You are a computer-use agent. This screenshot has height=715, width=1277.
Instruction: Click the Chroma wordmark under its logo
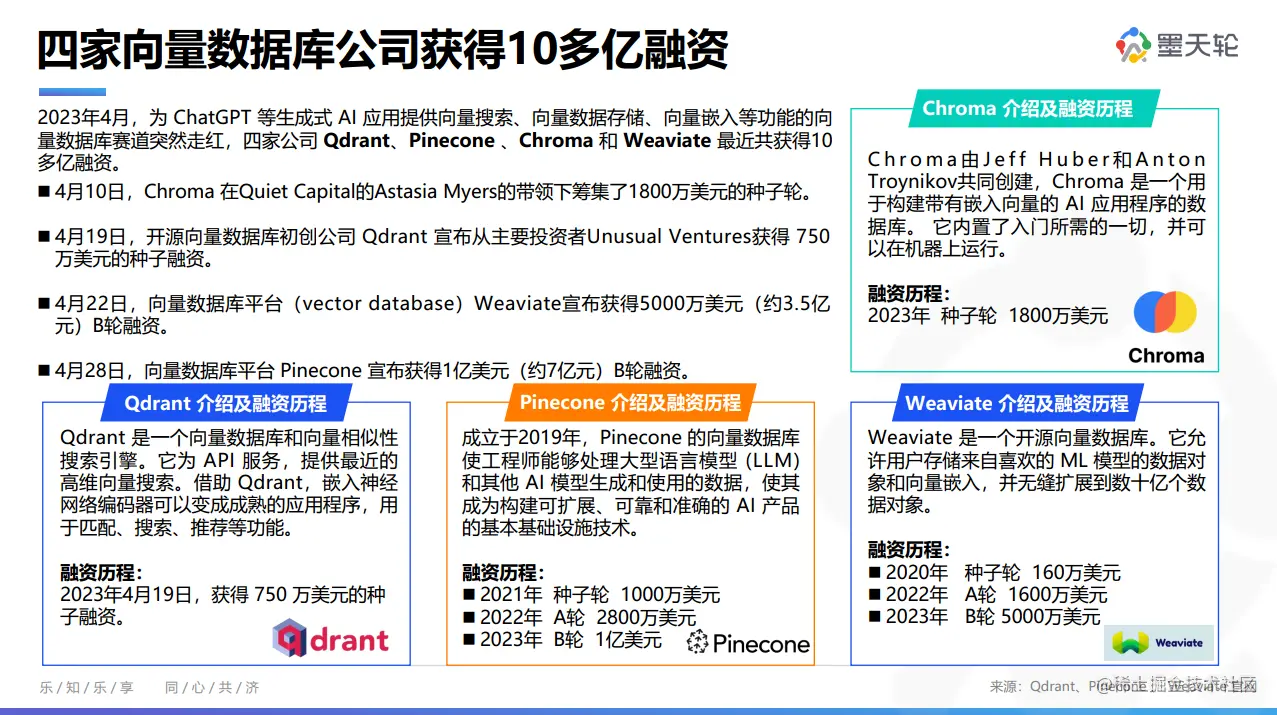(1166, 355)
